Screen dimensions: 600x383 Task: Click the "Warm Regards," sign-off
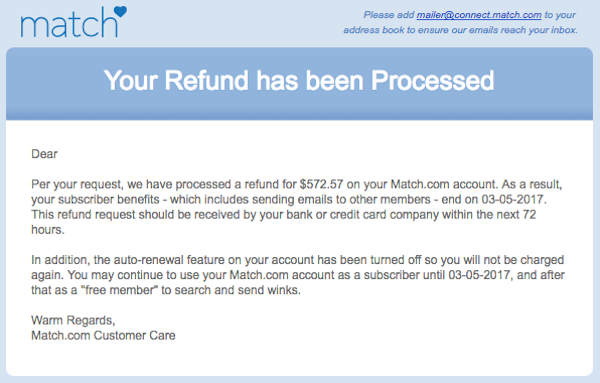(73, 320)
